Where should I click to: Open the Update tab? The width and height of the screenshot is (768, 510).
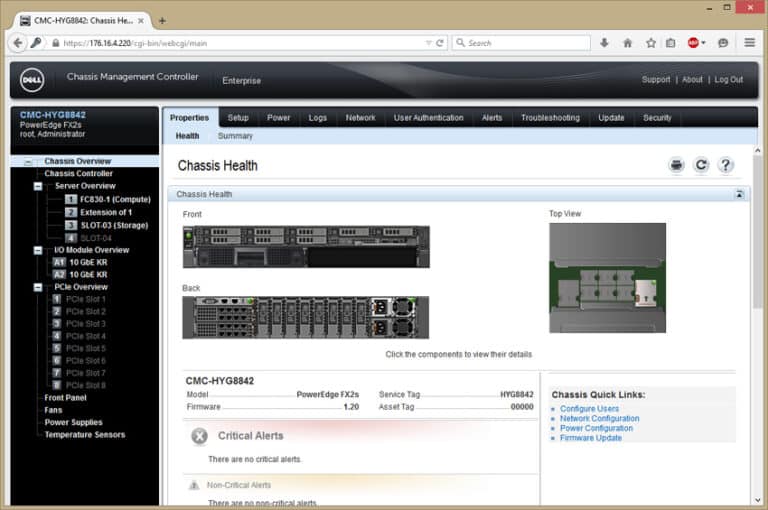tap(611, 118)
